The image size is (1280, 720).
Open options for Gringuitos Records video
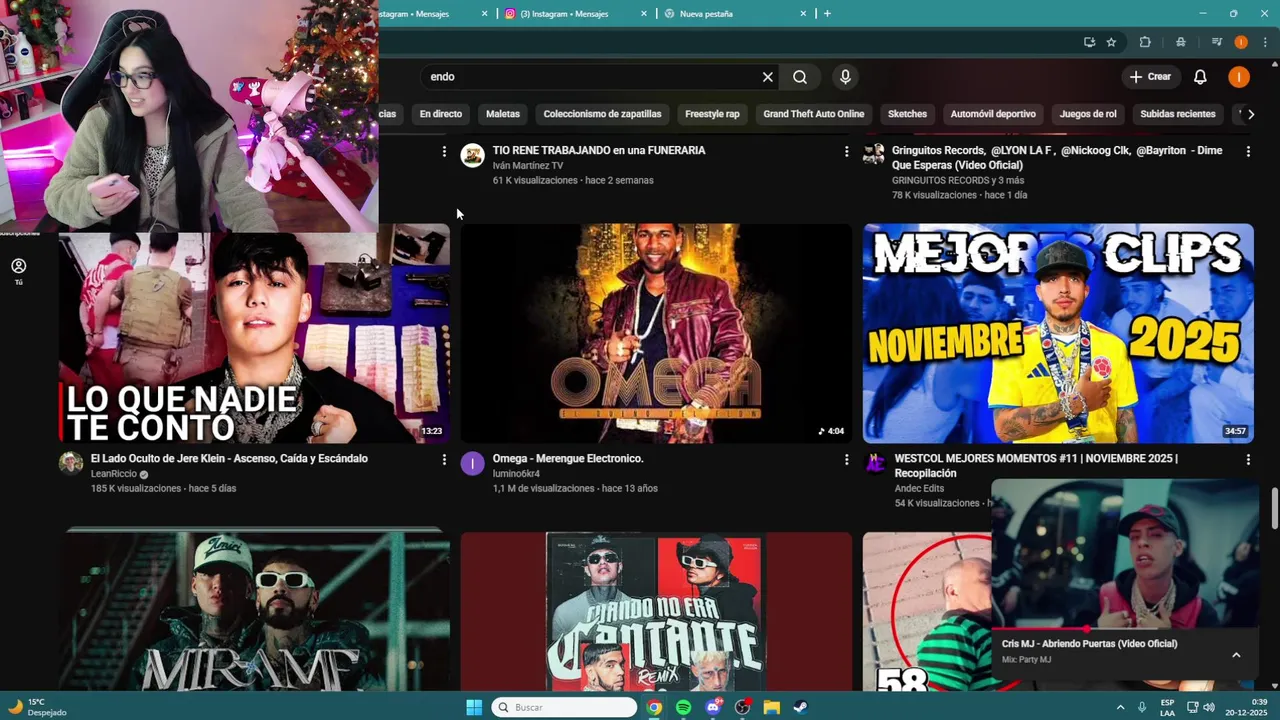tap(1248, 151)
